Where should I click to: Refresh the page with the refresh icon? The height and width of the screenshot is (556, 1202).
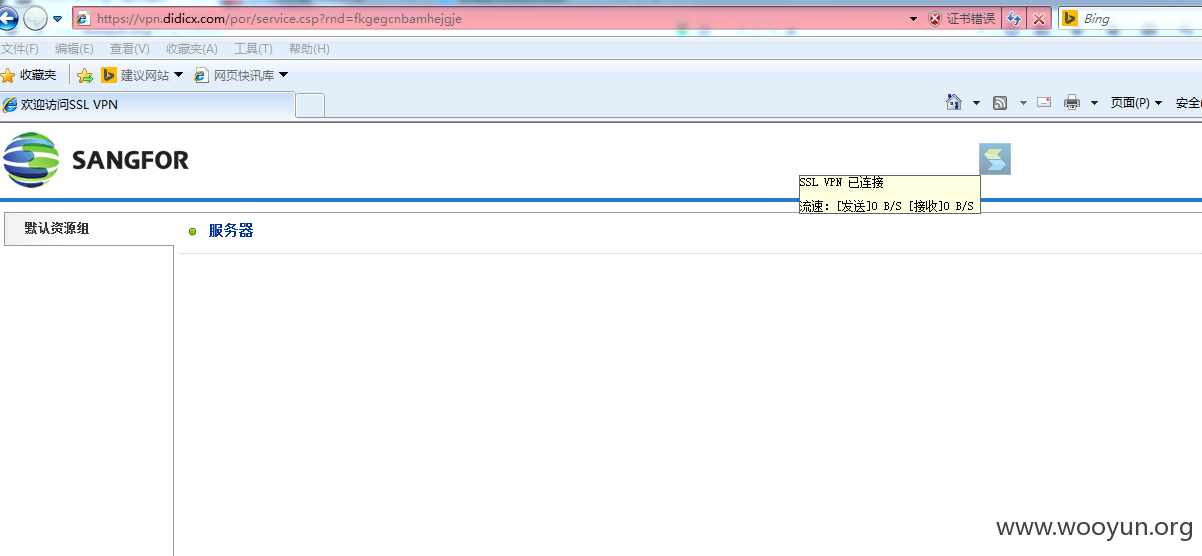pyautogui.click(x=1014, y=19)
